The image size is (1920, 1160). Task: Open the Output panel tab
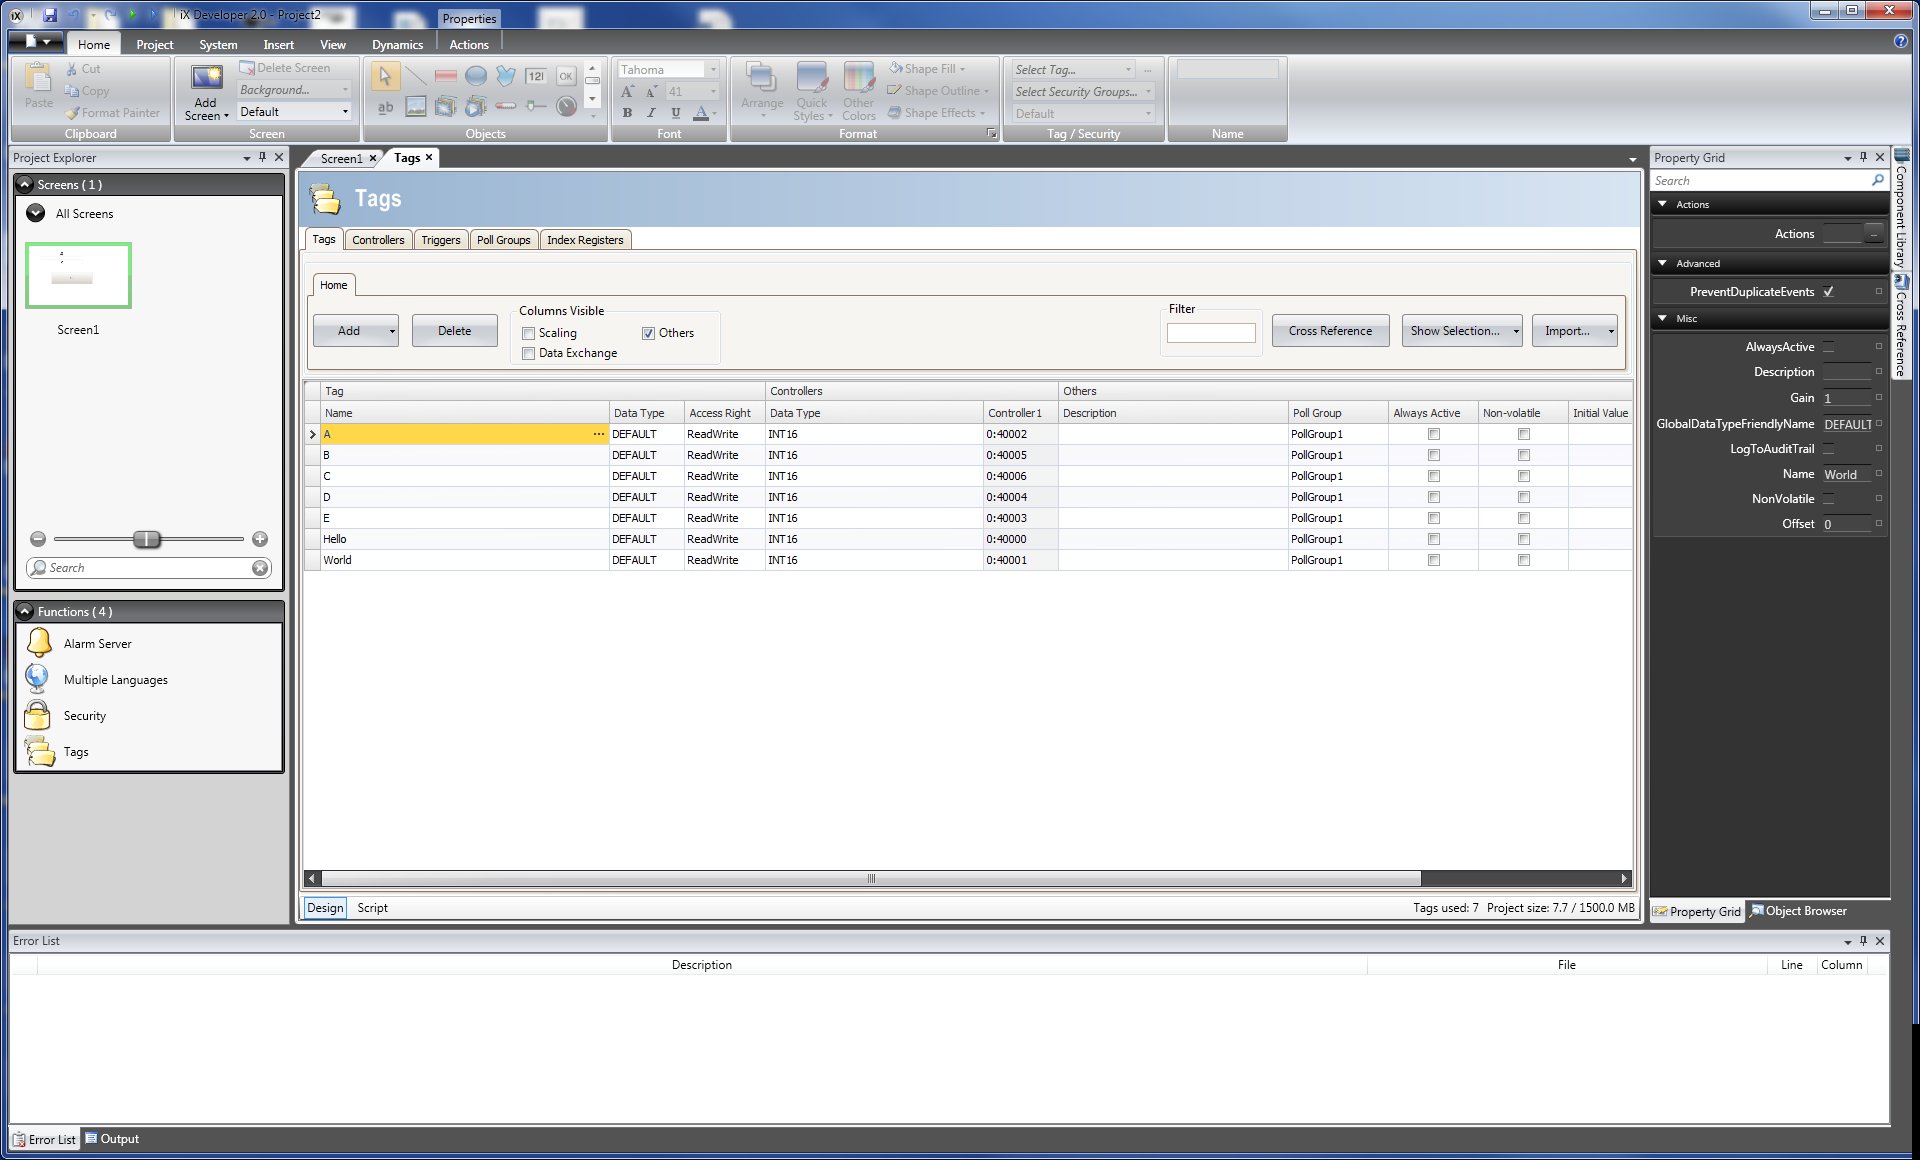pyautogui.click(x=112, y=1139)
